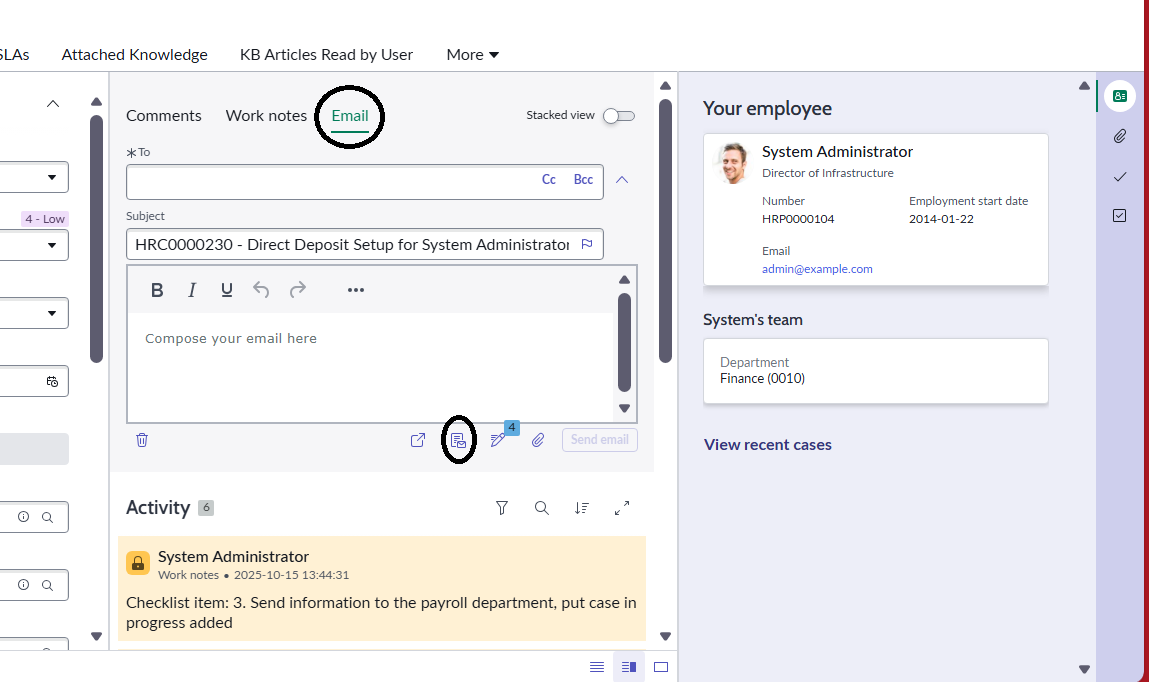Click the Send email button
This screenshot has height=682, width=1149.
tap(599, 440)
